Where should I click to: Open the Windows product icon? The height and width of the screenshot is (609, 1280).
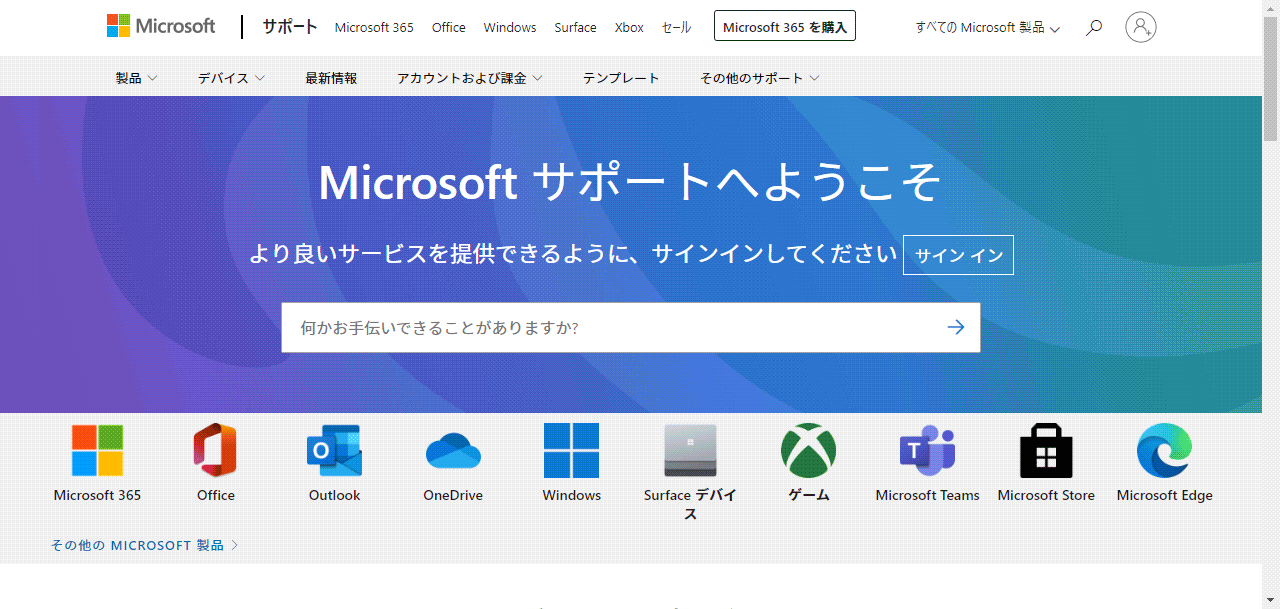(572, 450)
